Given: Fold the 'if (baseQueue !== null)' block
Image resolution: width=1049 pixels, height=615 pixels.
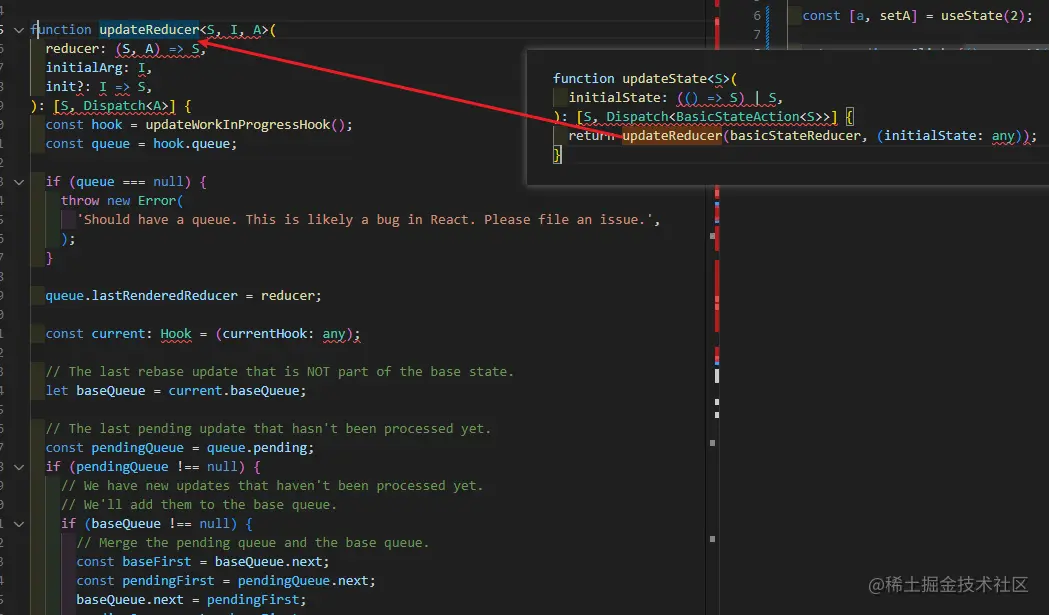Looking at the screenshot, I should [19, 524].
